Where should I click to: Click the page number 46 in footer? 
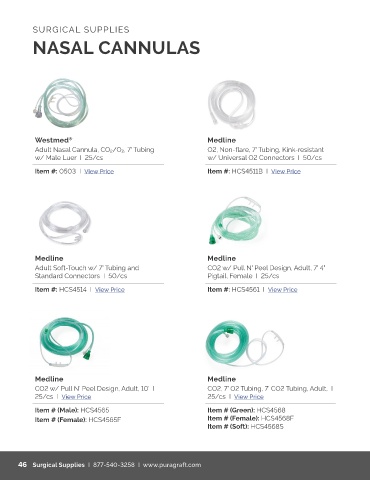tap(22, 465)
